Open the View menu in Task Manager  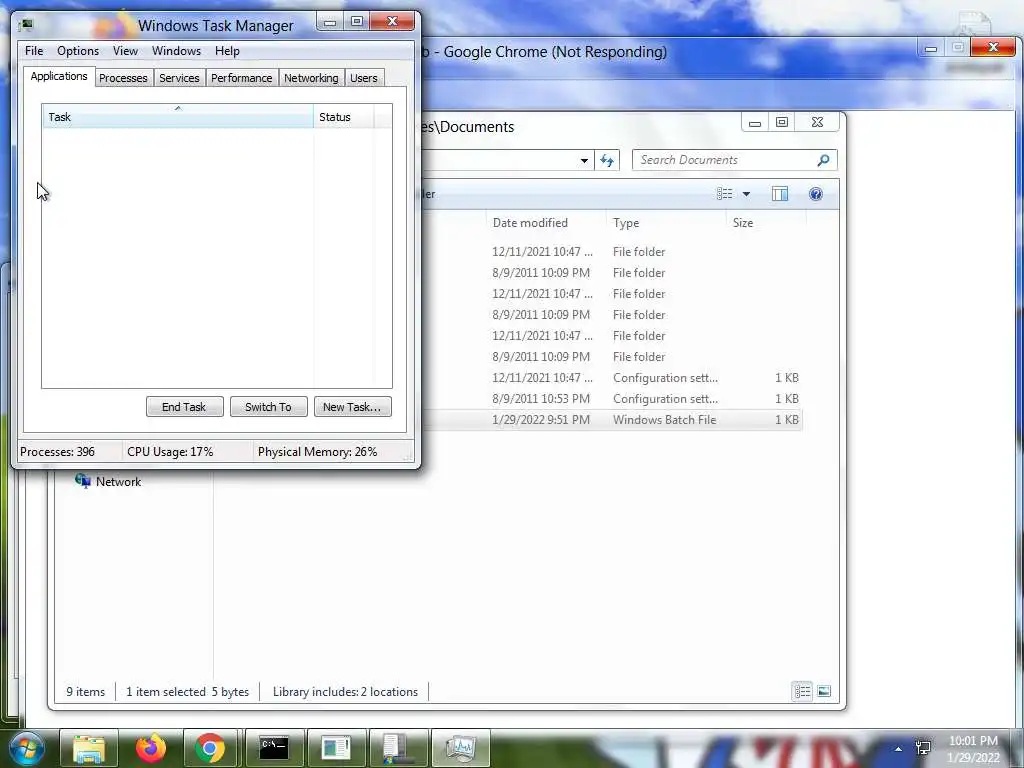125,51
